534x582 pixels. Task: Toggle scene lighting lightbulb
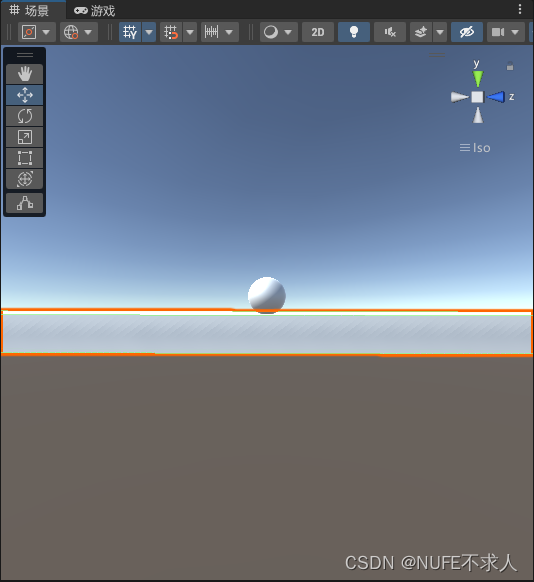point(354,32)
